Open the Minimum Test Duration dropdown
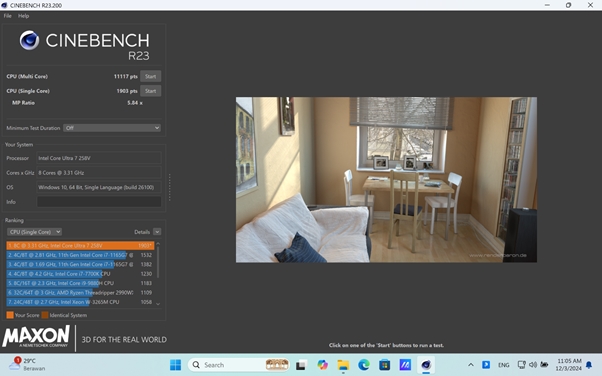 pyautogui.click(x=112, y=128)
